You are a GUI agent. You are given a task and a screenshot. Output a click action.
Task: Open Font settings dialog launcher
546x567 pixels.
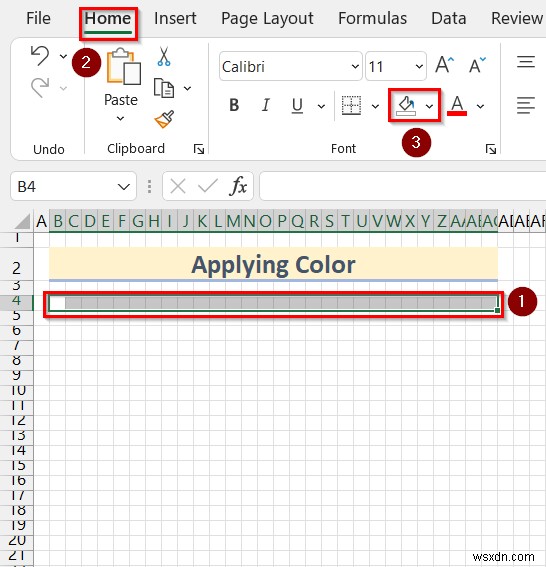coord(491,149)
